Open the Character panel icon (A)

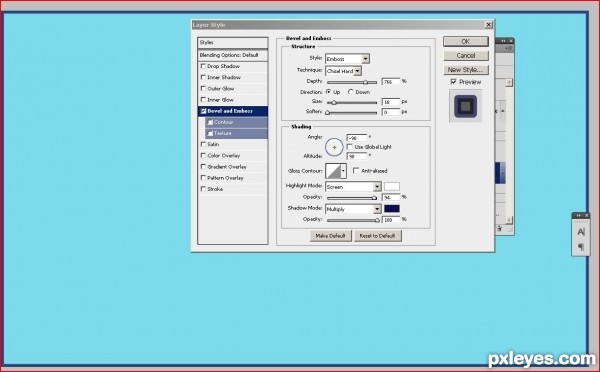pos(581,232)
